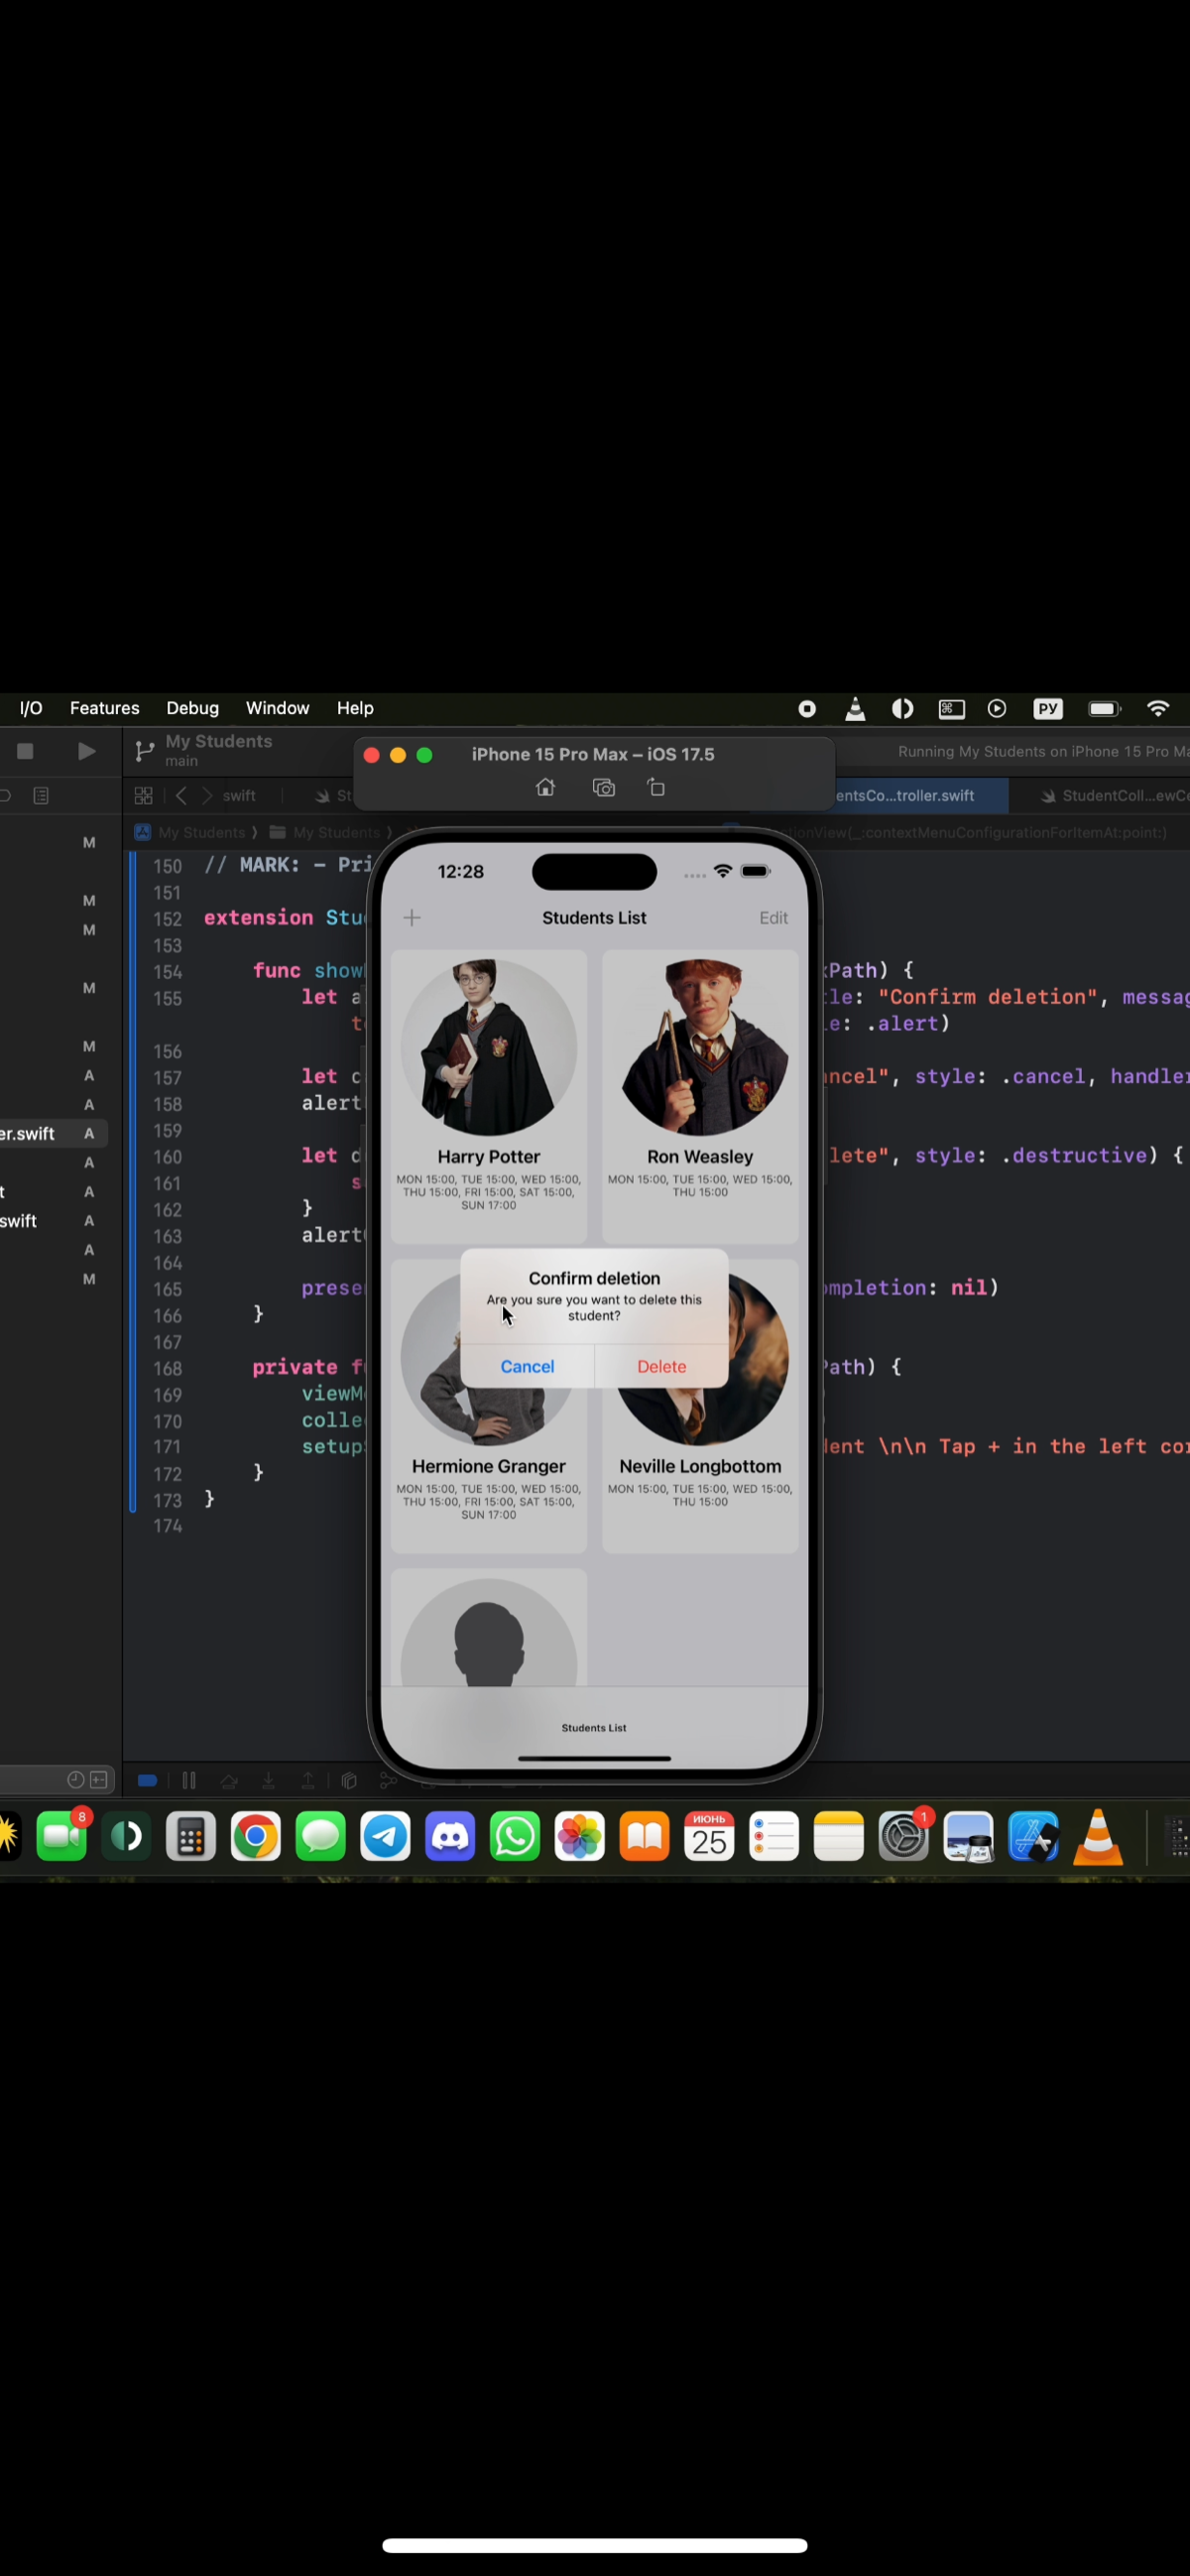Click code line number 160
1190x2576 pixels.
point(167,1156)
